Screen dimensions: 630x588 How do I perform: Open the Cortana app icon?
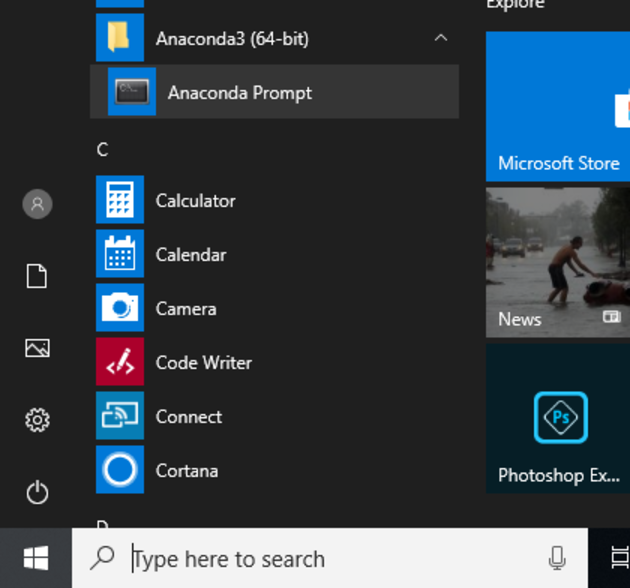(x=120, y=469)
